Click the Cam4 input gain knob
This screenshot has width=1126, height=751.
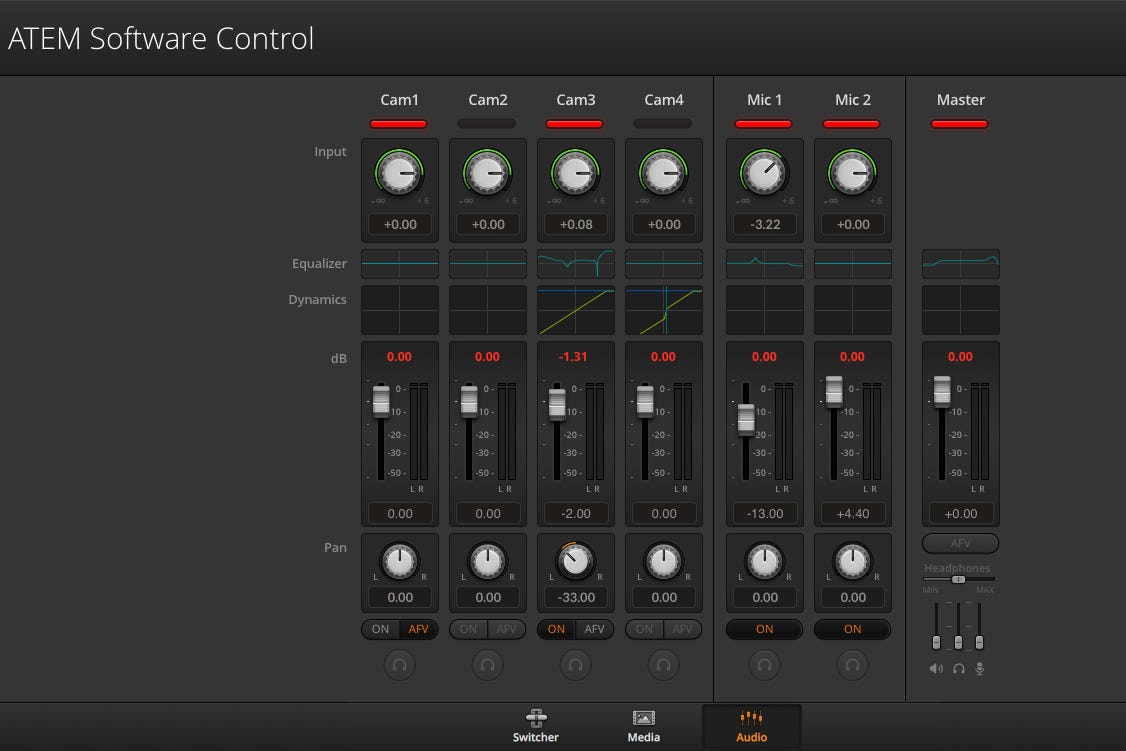click(x=664, y=173)
